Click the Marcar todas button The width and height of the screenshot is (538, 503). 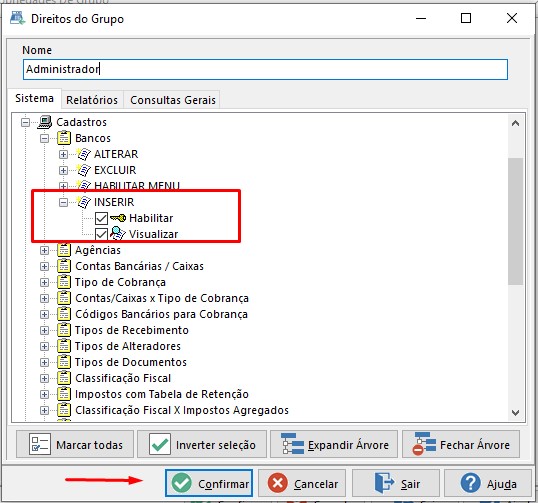click(75, 444)
